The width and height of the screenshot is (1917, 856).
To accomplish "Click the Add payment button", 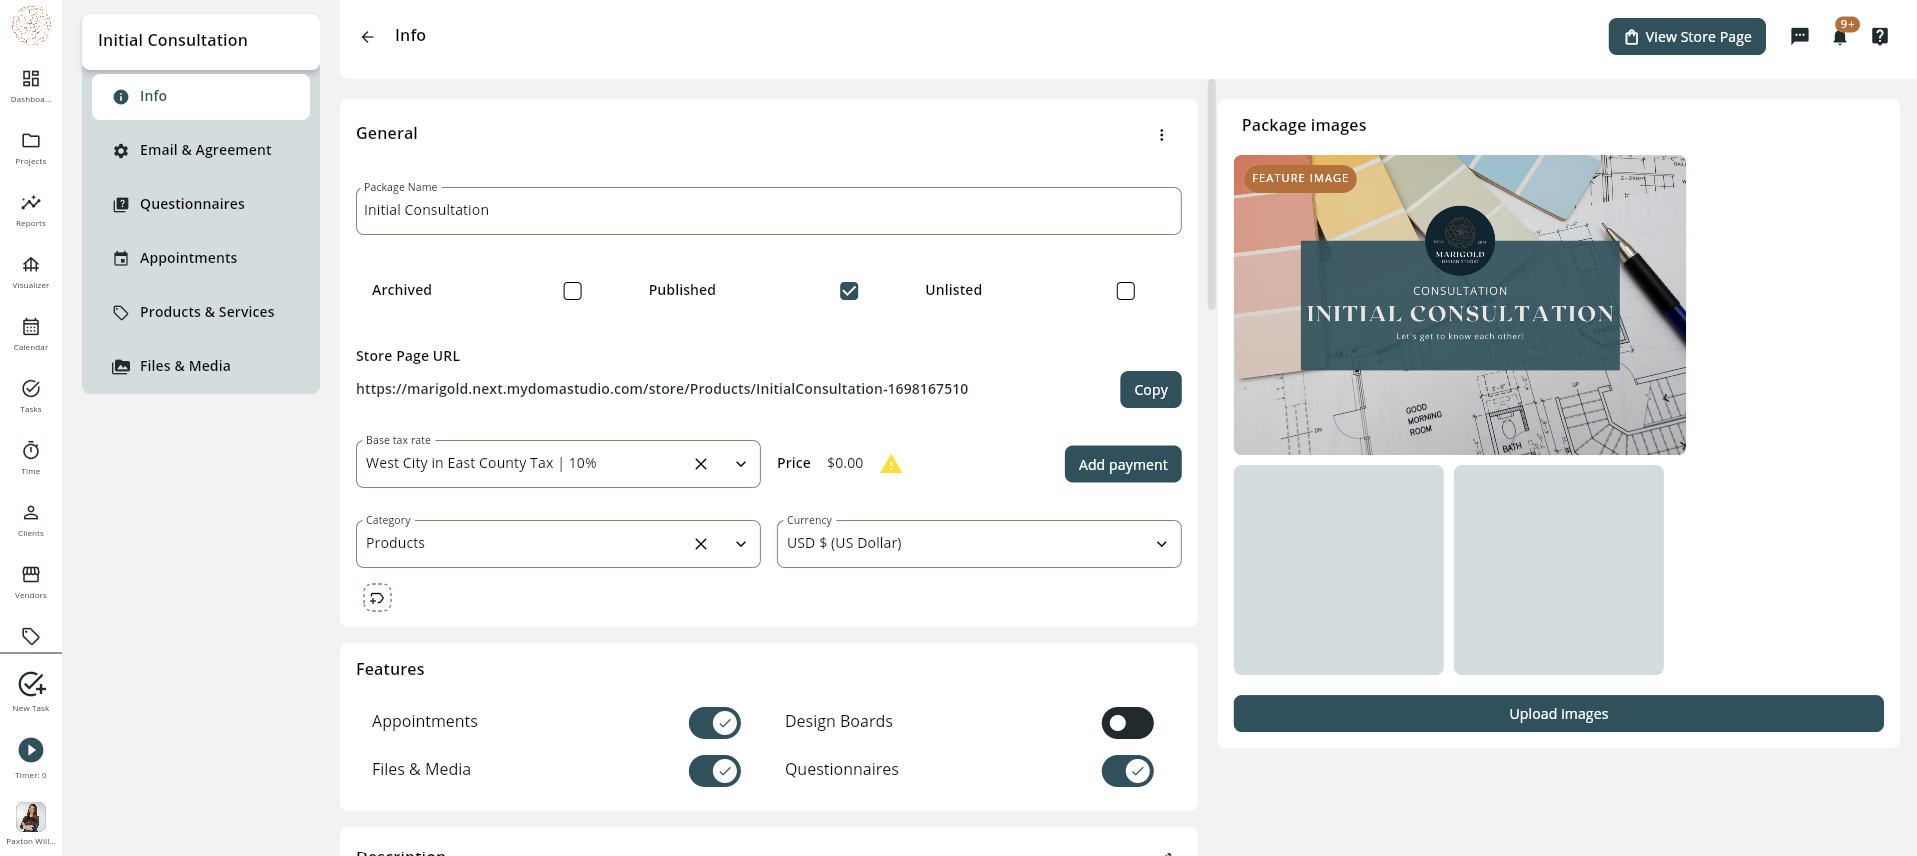I will 1123,464.
